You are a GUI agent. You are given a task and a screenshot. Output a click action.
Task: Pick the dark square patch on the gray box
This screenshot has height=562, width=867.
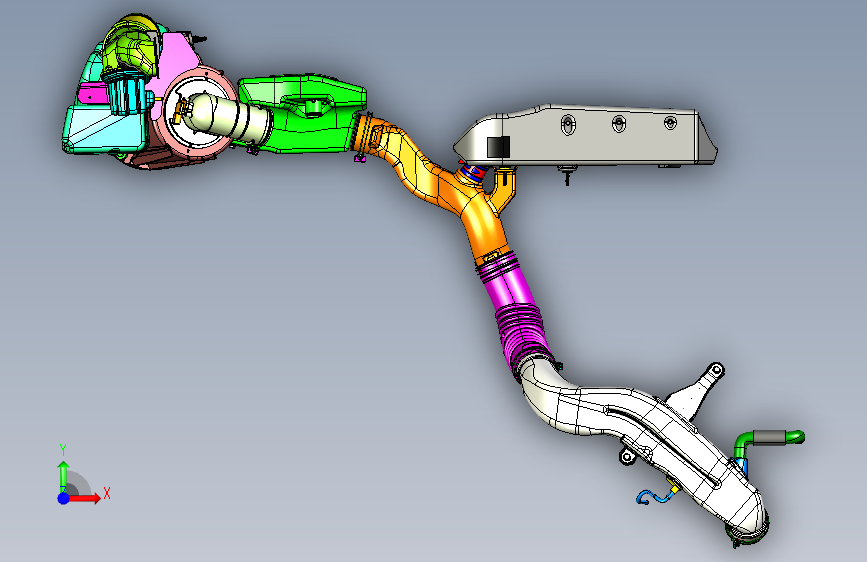[498, 147]
